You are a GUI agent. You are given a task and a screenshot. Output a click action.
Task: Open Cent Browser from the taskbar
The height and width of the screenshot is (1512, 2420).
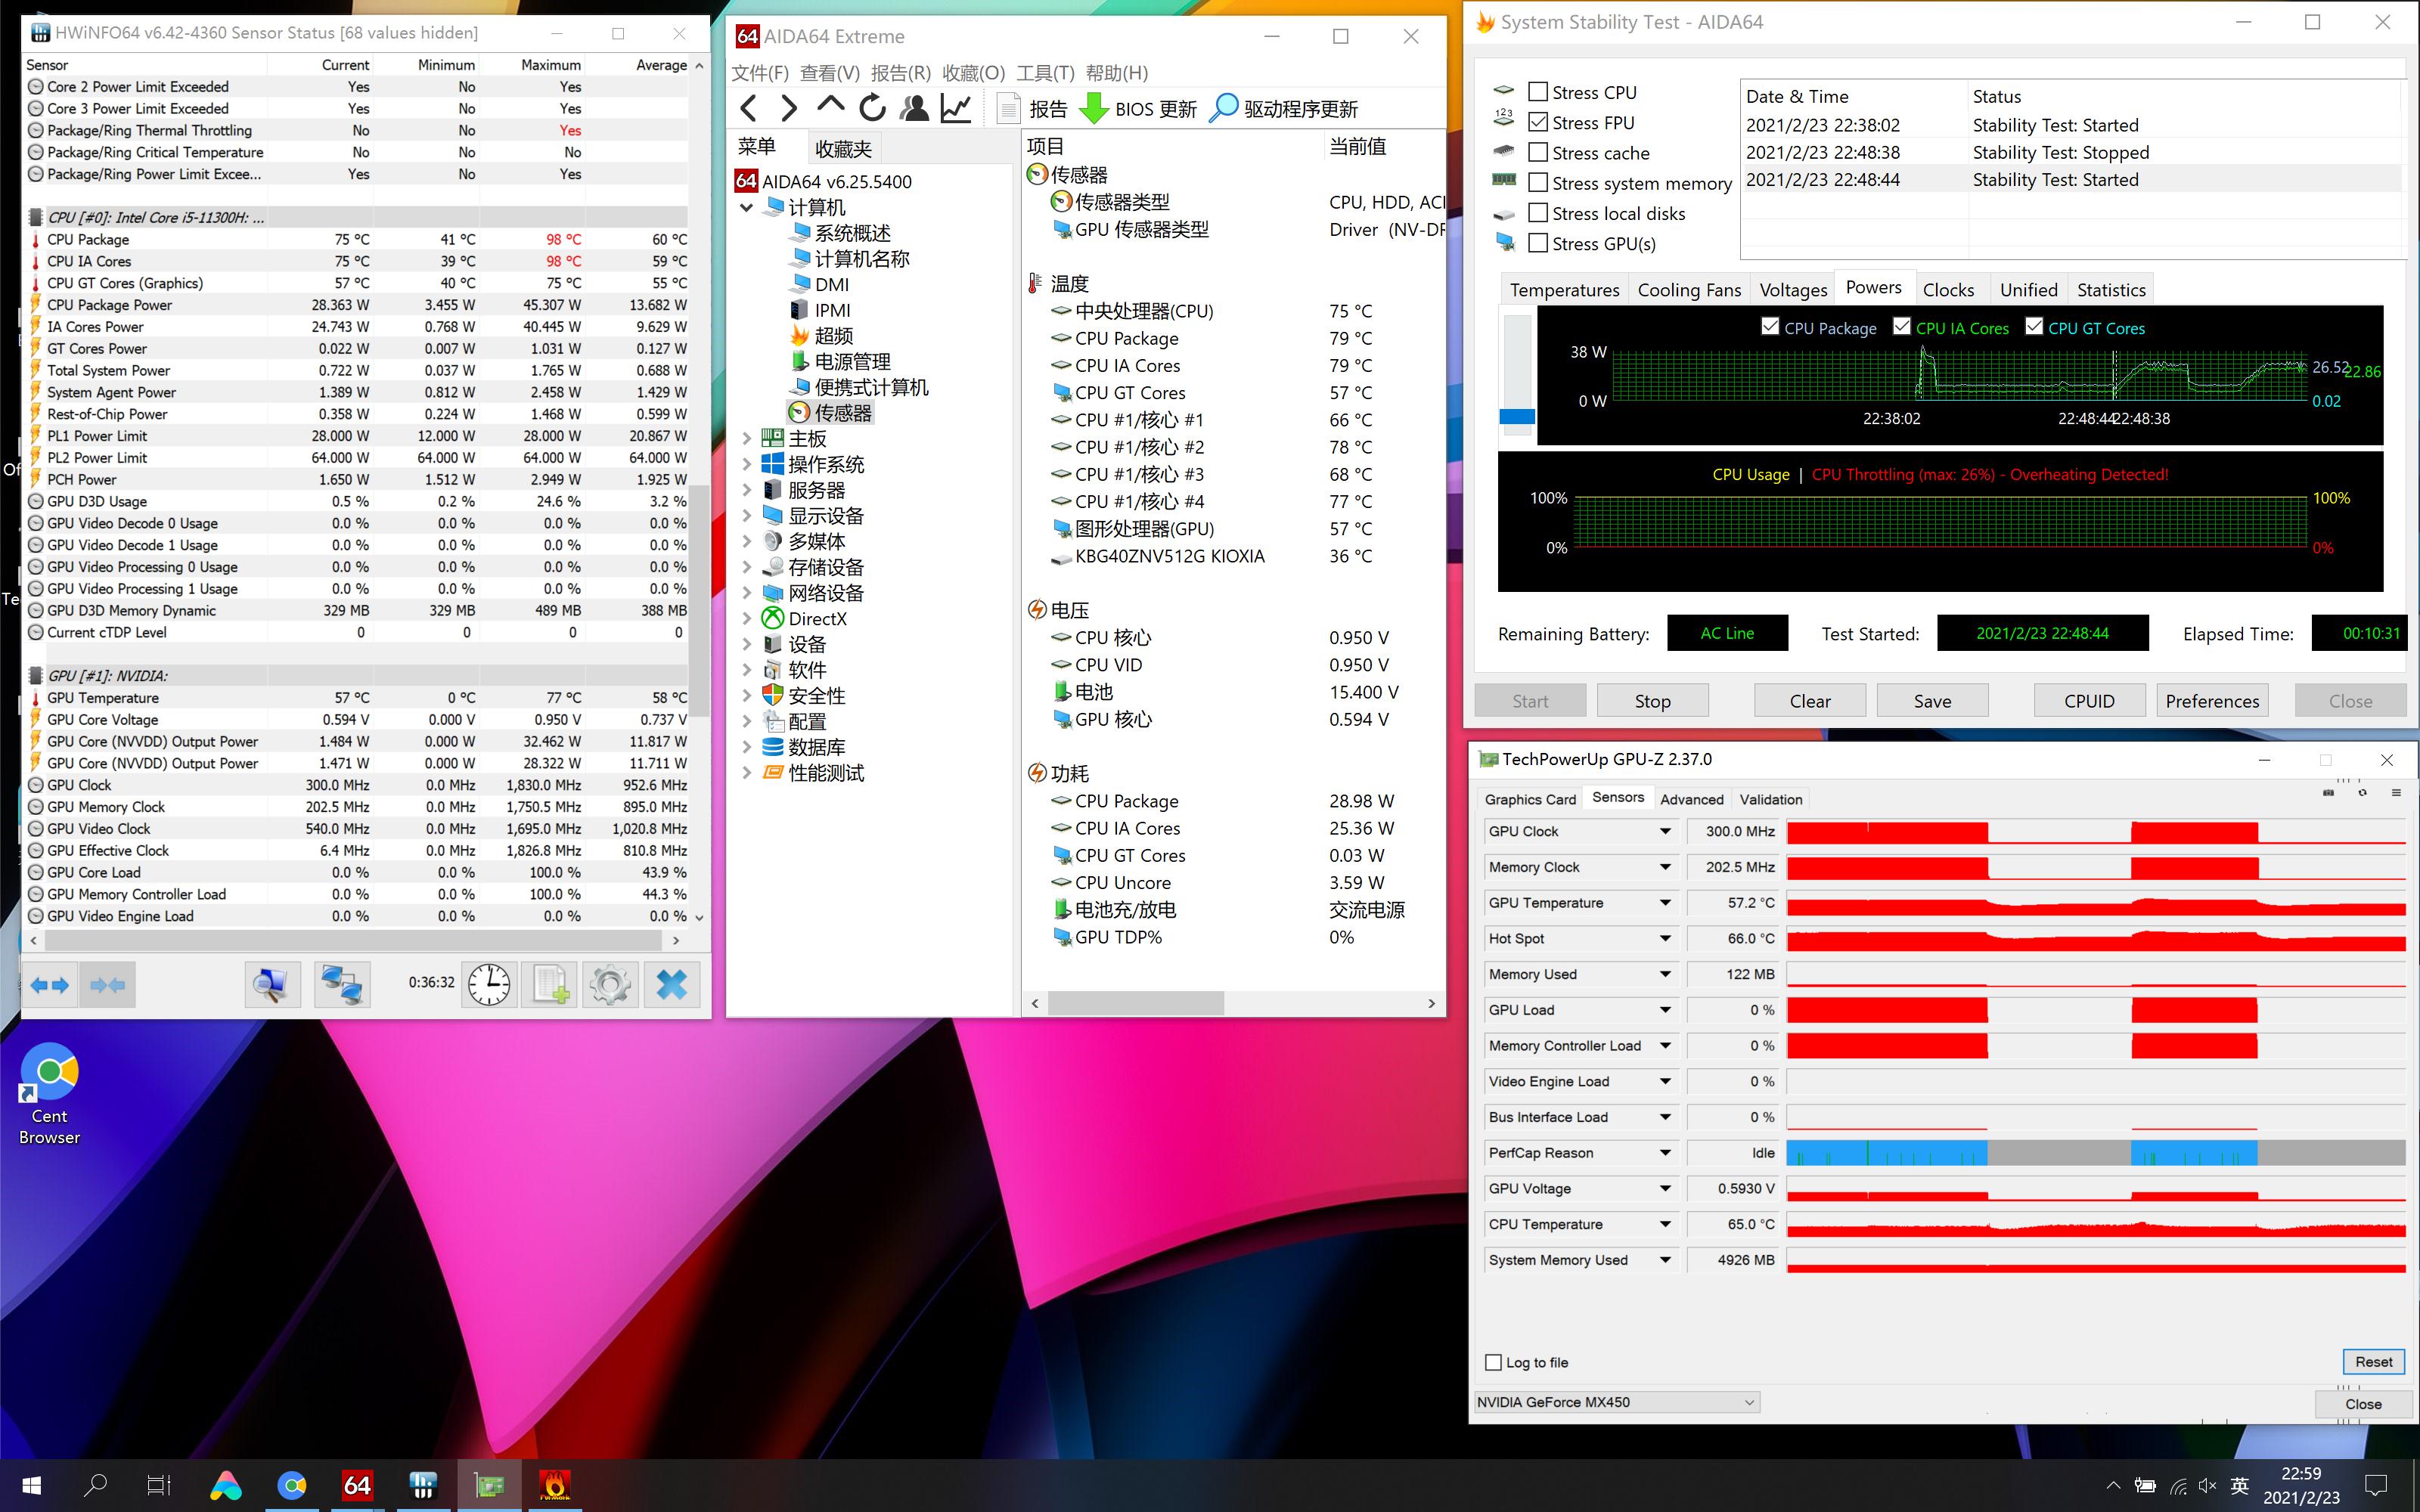pos(292,1485)
